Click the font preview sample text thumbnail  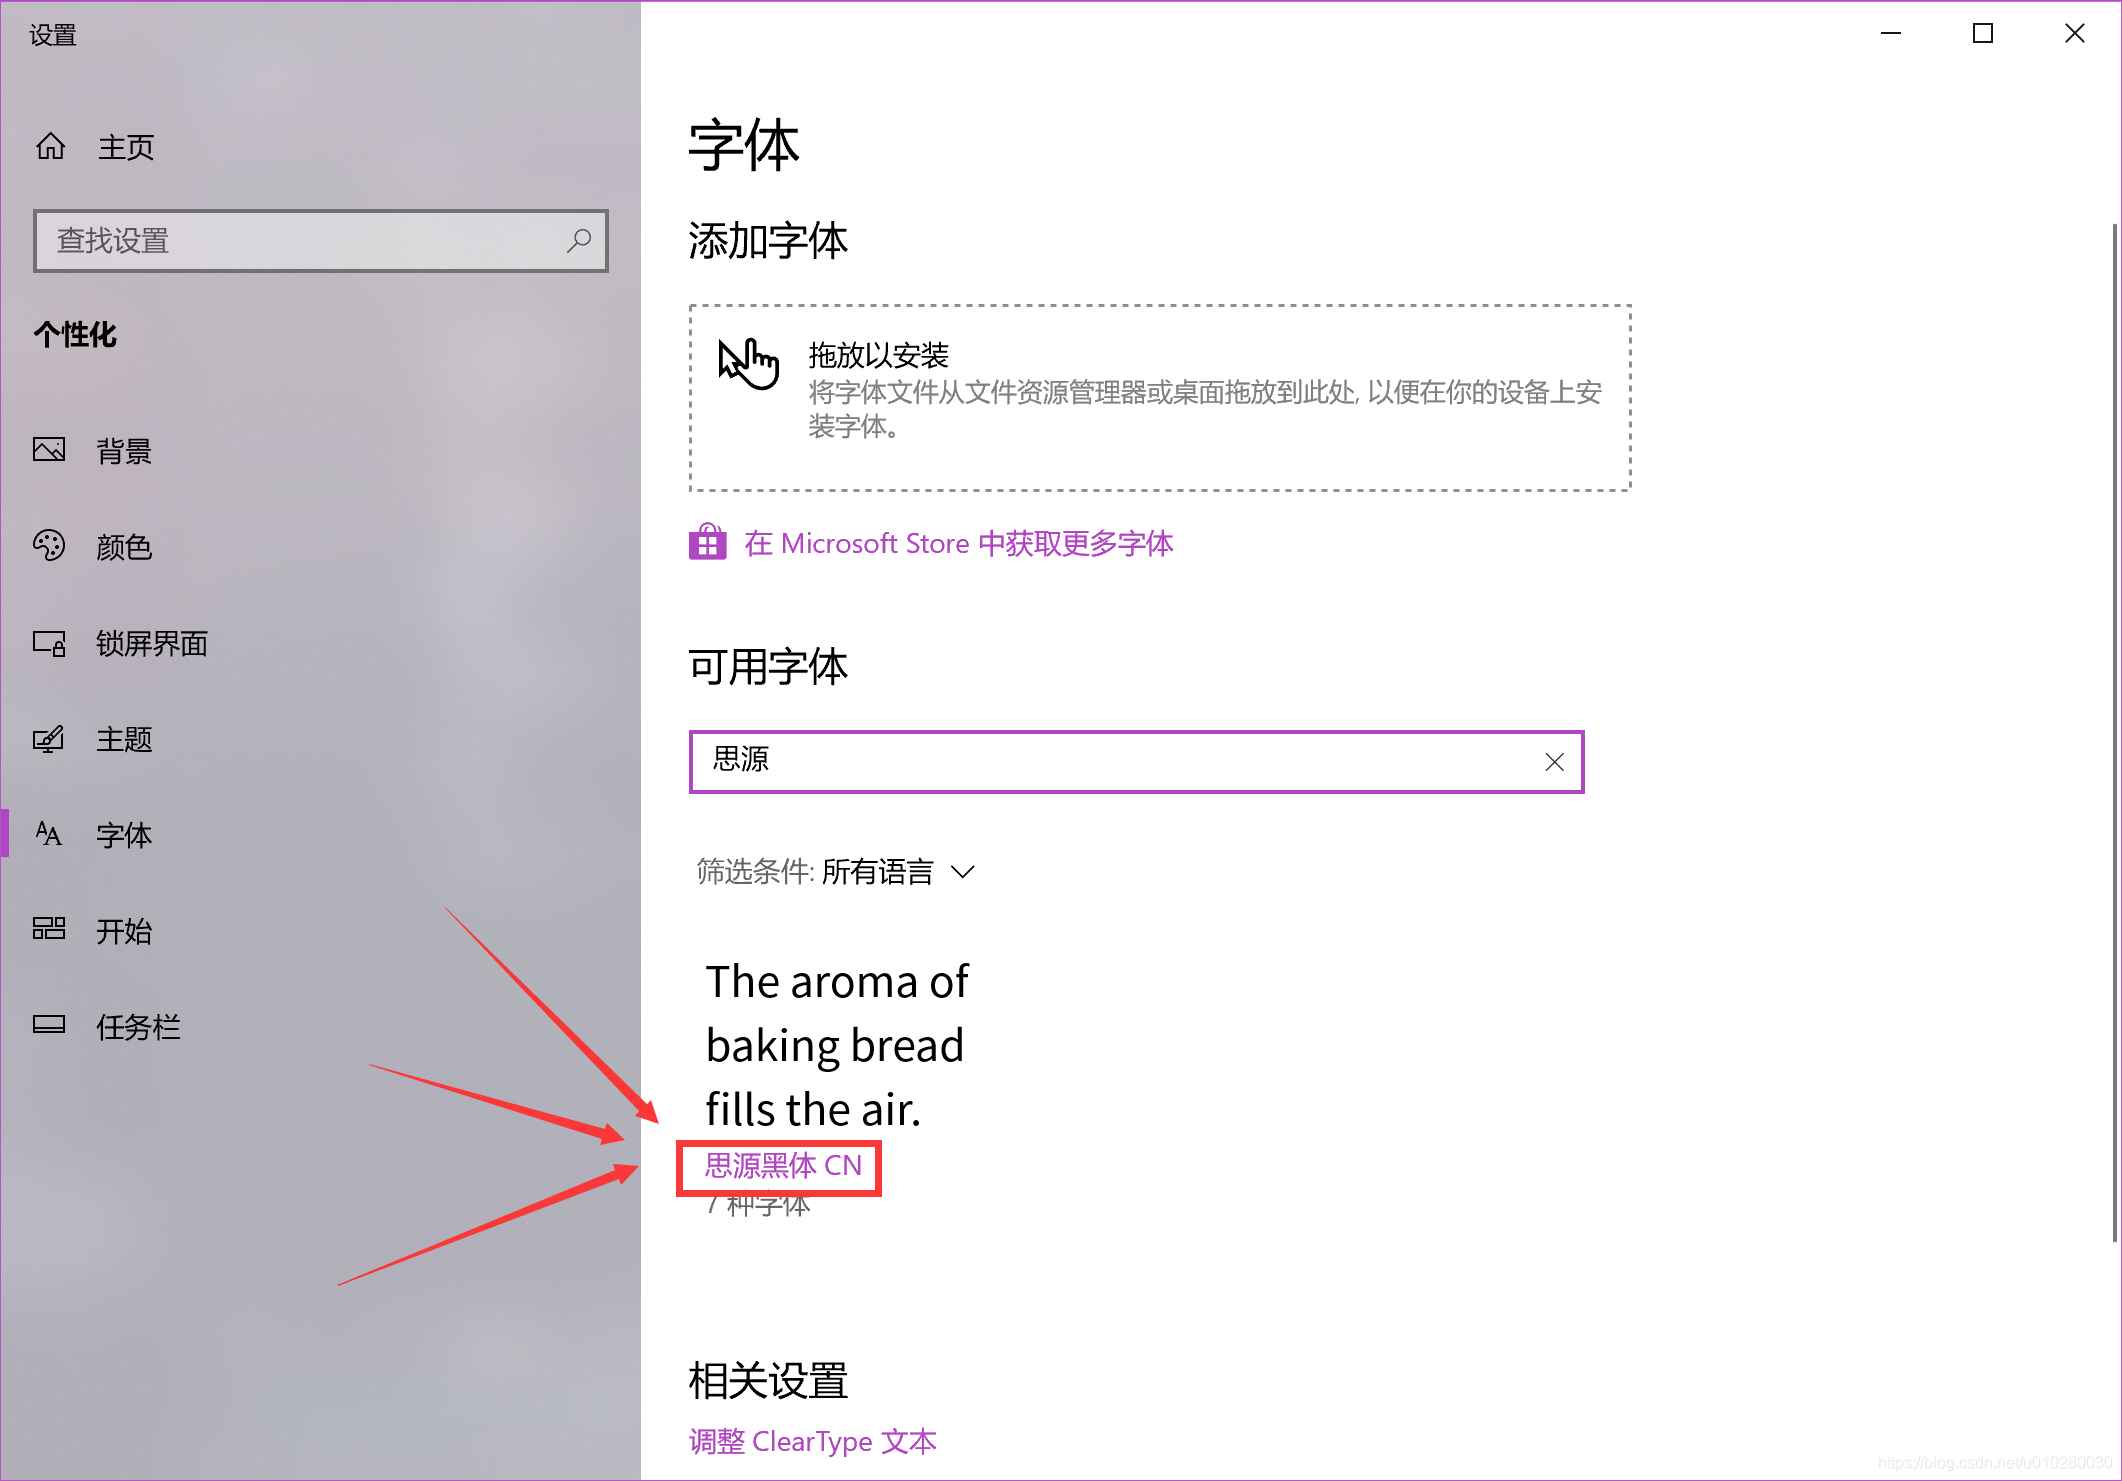[837, 1045]
